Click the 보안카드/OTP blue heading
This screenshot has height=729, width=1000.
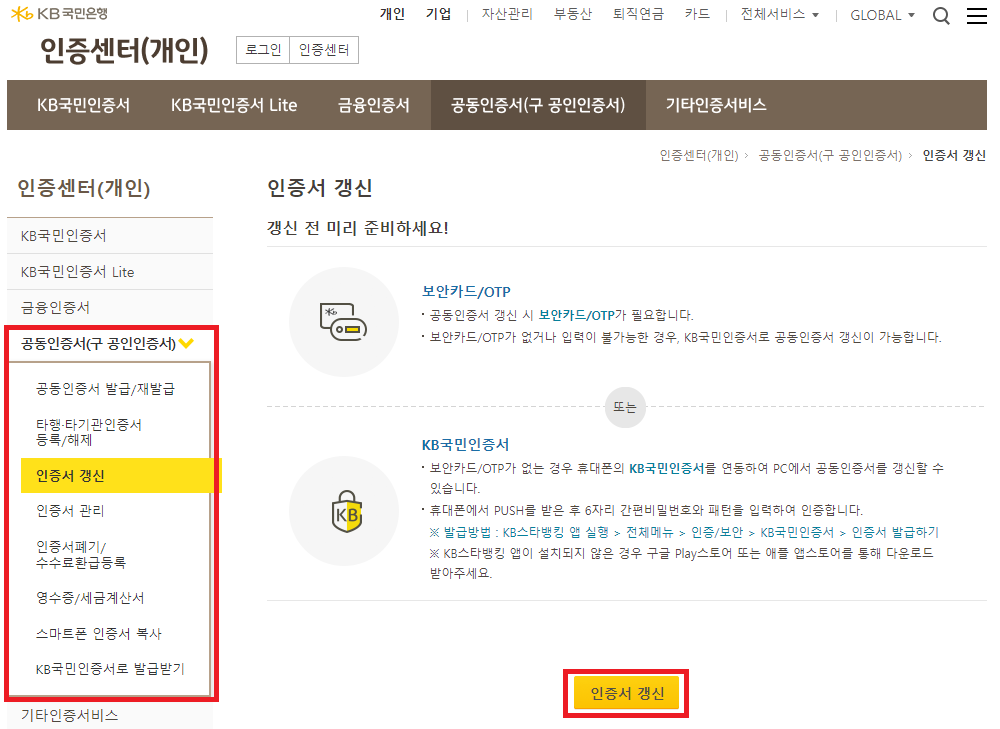(466, 292)
